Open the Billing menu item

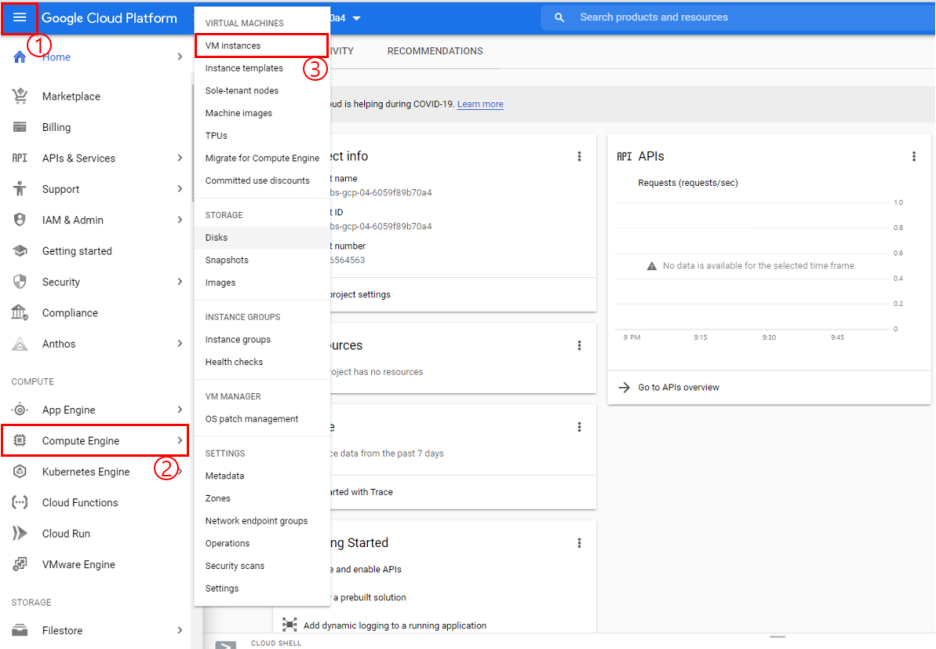click(x=57, y=127)
